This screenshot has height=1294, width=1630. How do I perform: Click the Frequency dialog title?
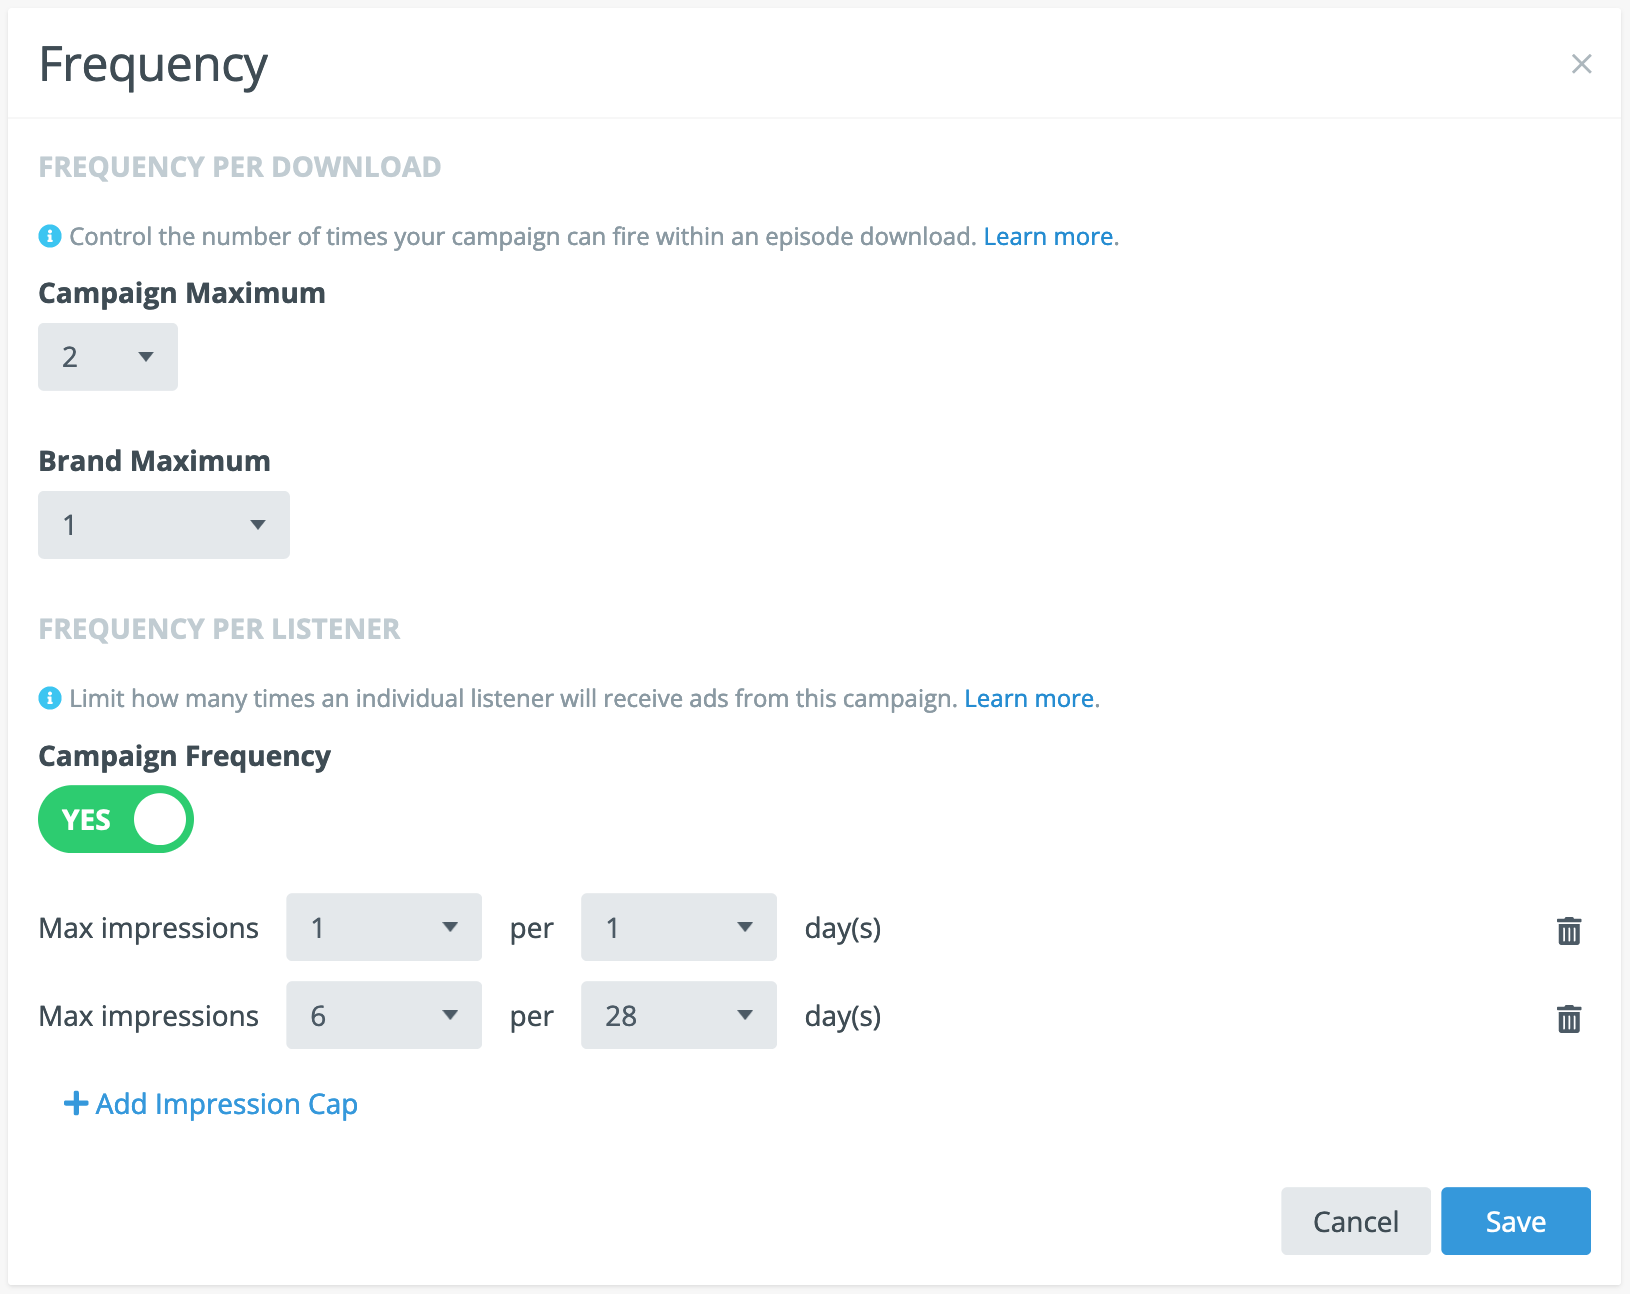(x=153, y=65)
